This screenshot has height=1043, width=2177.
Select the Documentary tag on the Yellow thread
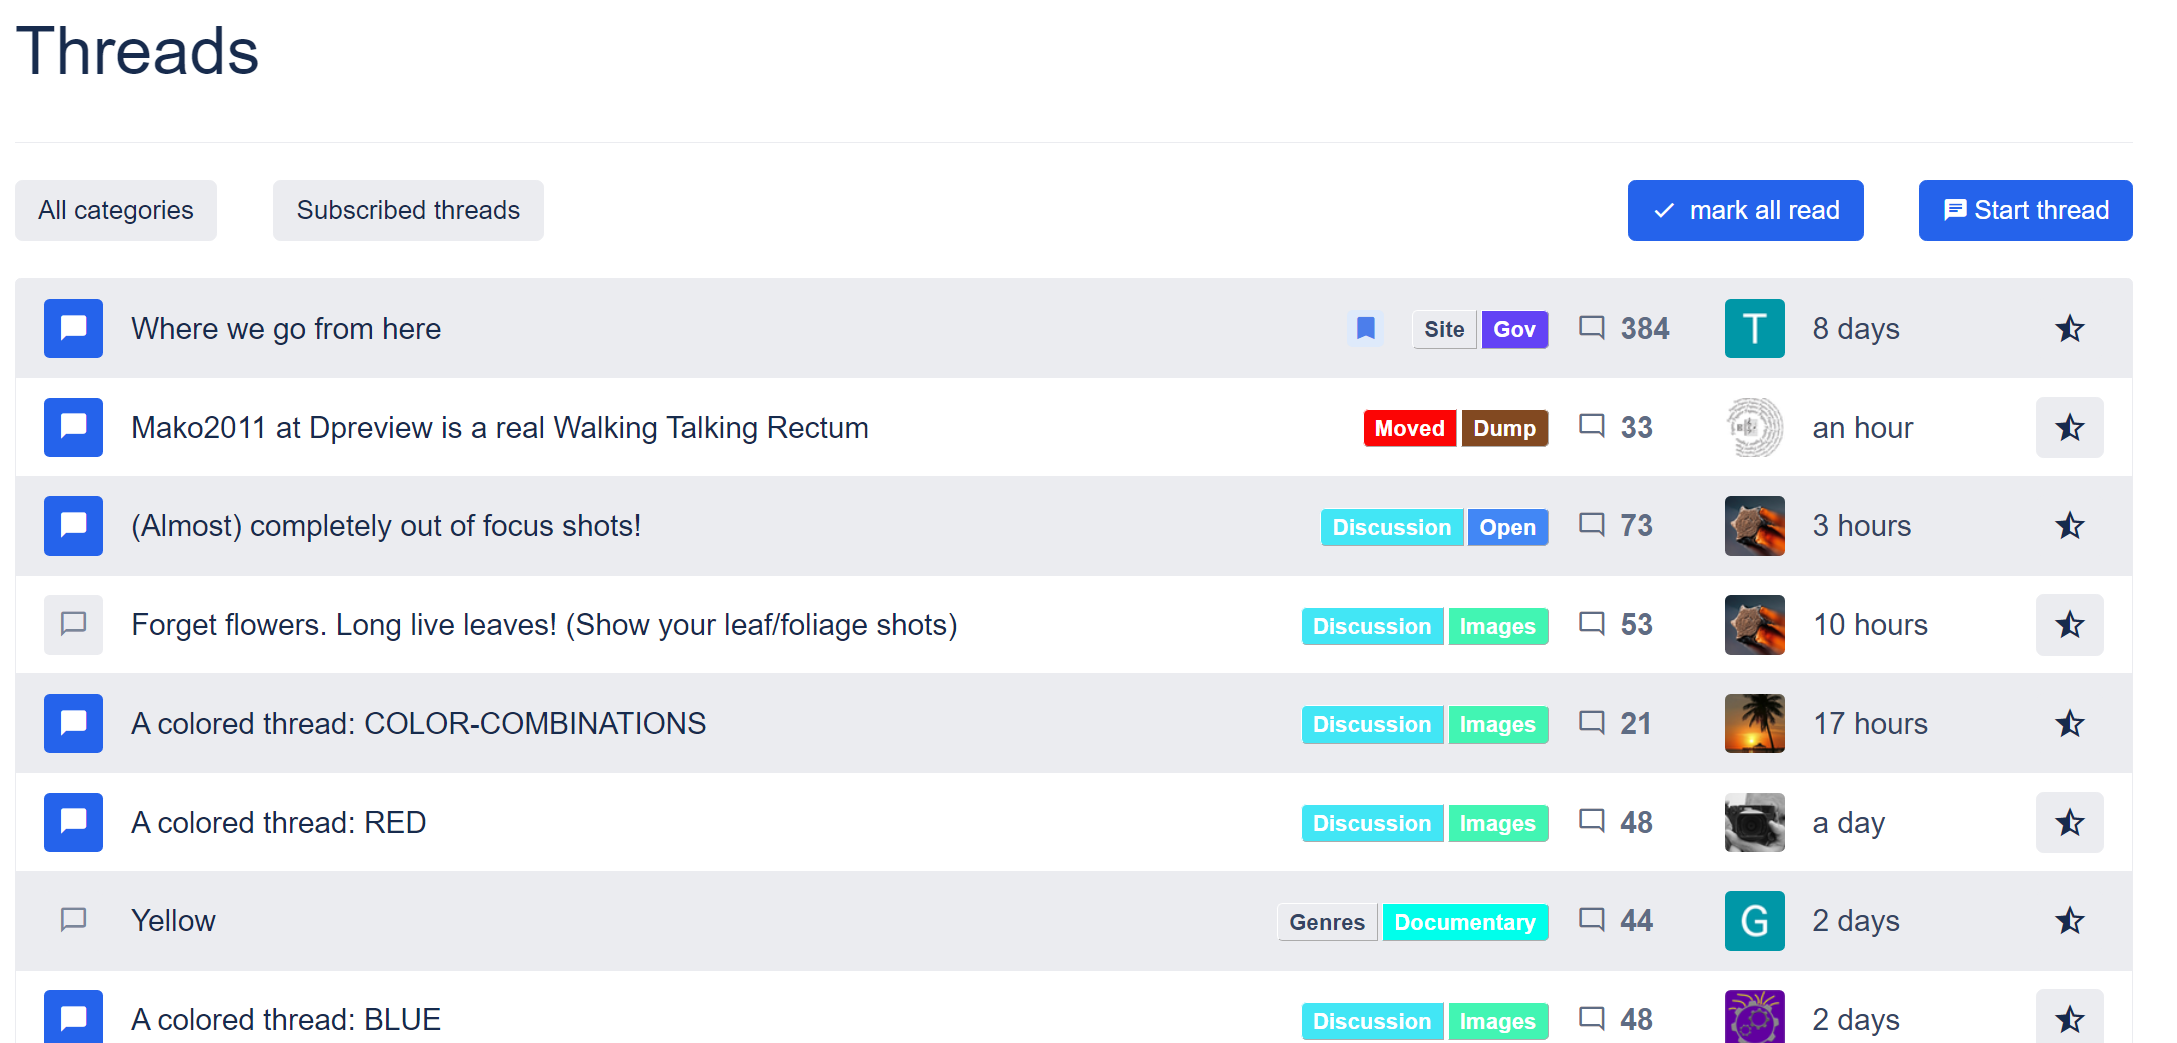(x=1464, y=922)
